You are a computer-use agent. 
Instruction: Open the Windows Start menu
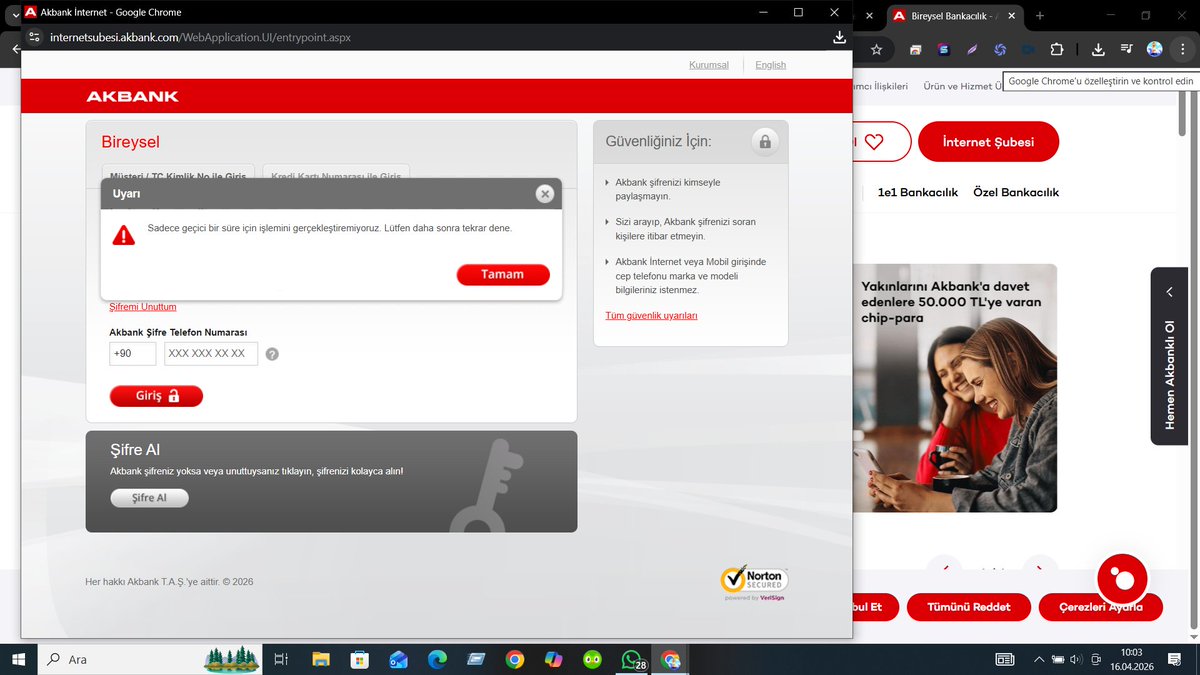tap(17, 660)
